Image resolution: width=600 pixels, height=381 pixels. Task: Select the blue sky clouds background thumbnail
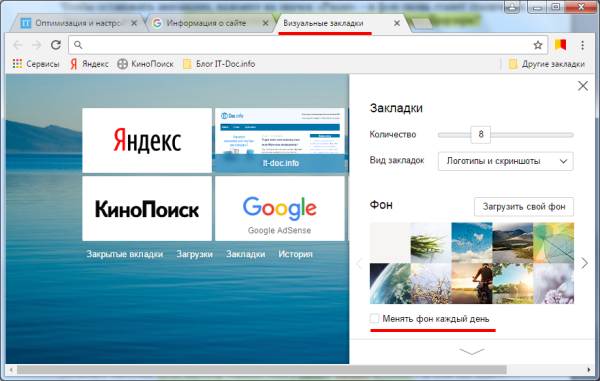[x=472, y=243]
